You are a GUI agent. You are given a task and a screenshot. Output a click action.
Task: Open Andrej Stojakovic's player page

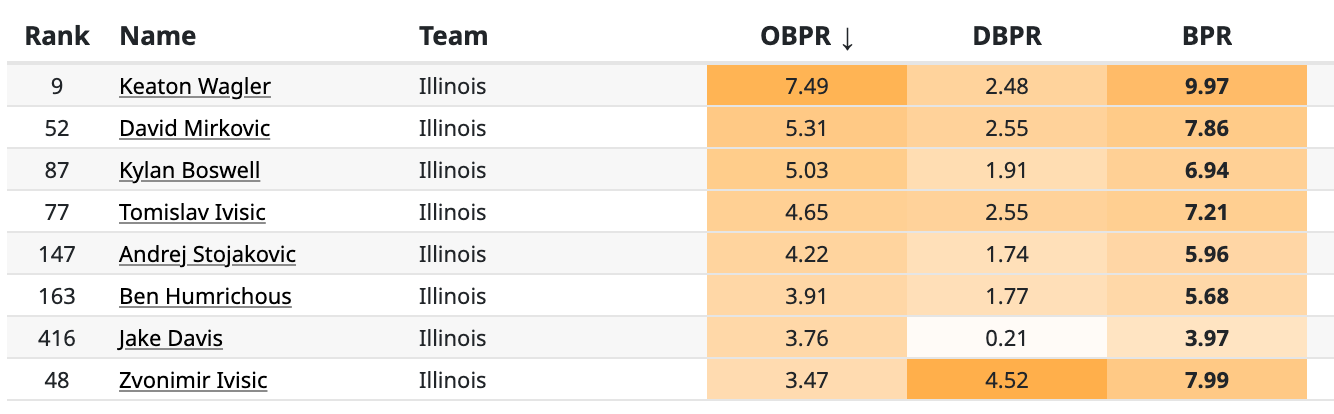(x=207, y=255)
